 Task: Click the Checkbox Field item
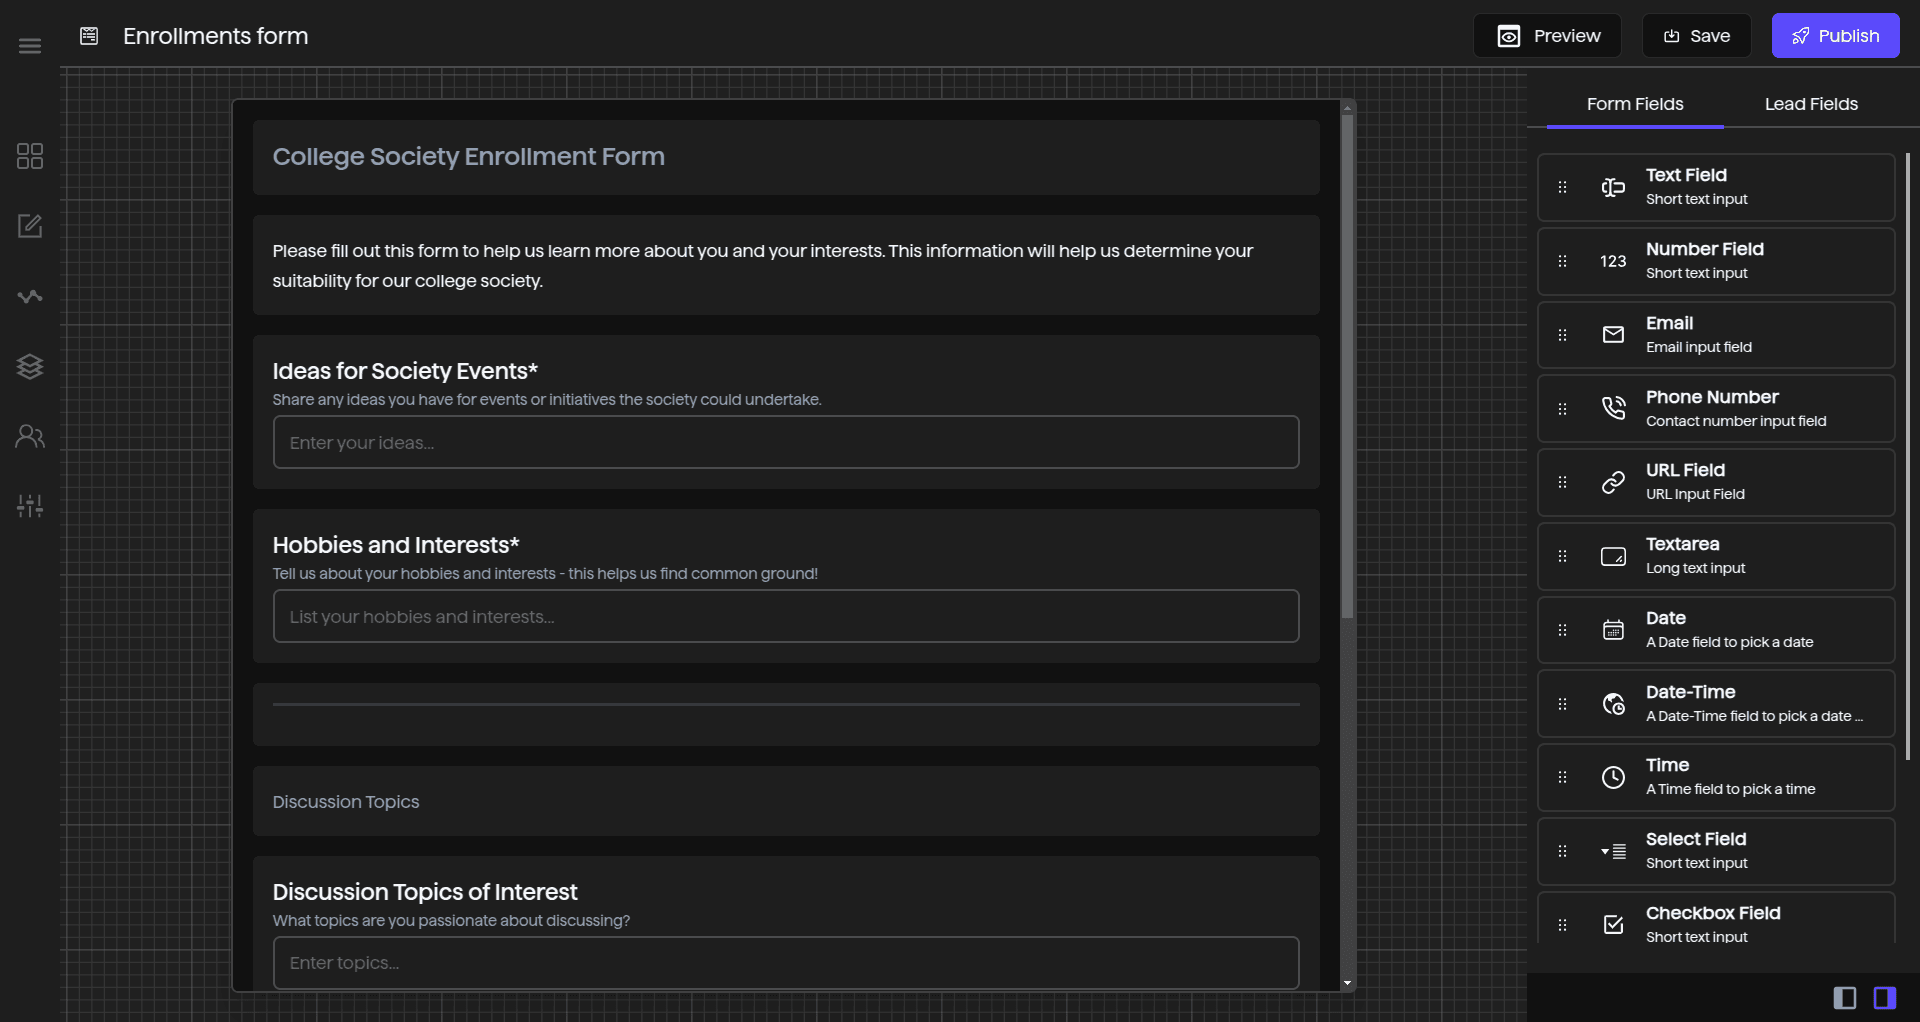pyautogui.click(x=1716, y=922)
